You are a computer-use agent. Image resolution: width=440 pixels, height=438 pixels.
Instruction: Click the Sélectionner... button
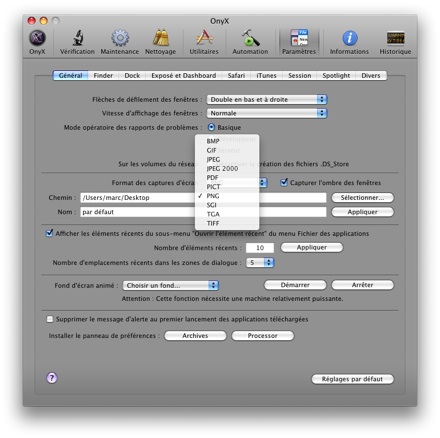click(x=362, y=198)
